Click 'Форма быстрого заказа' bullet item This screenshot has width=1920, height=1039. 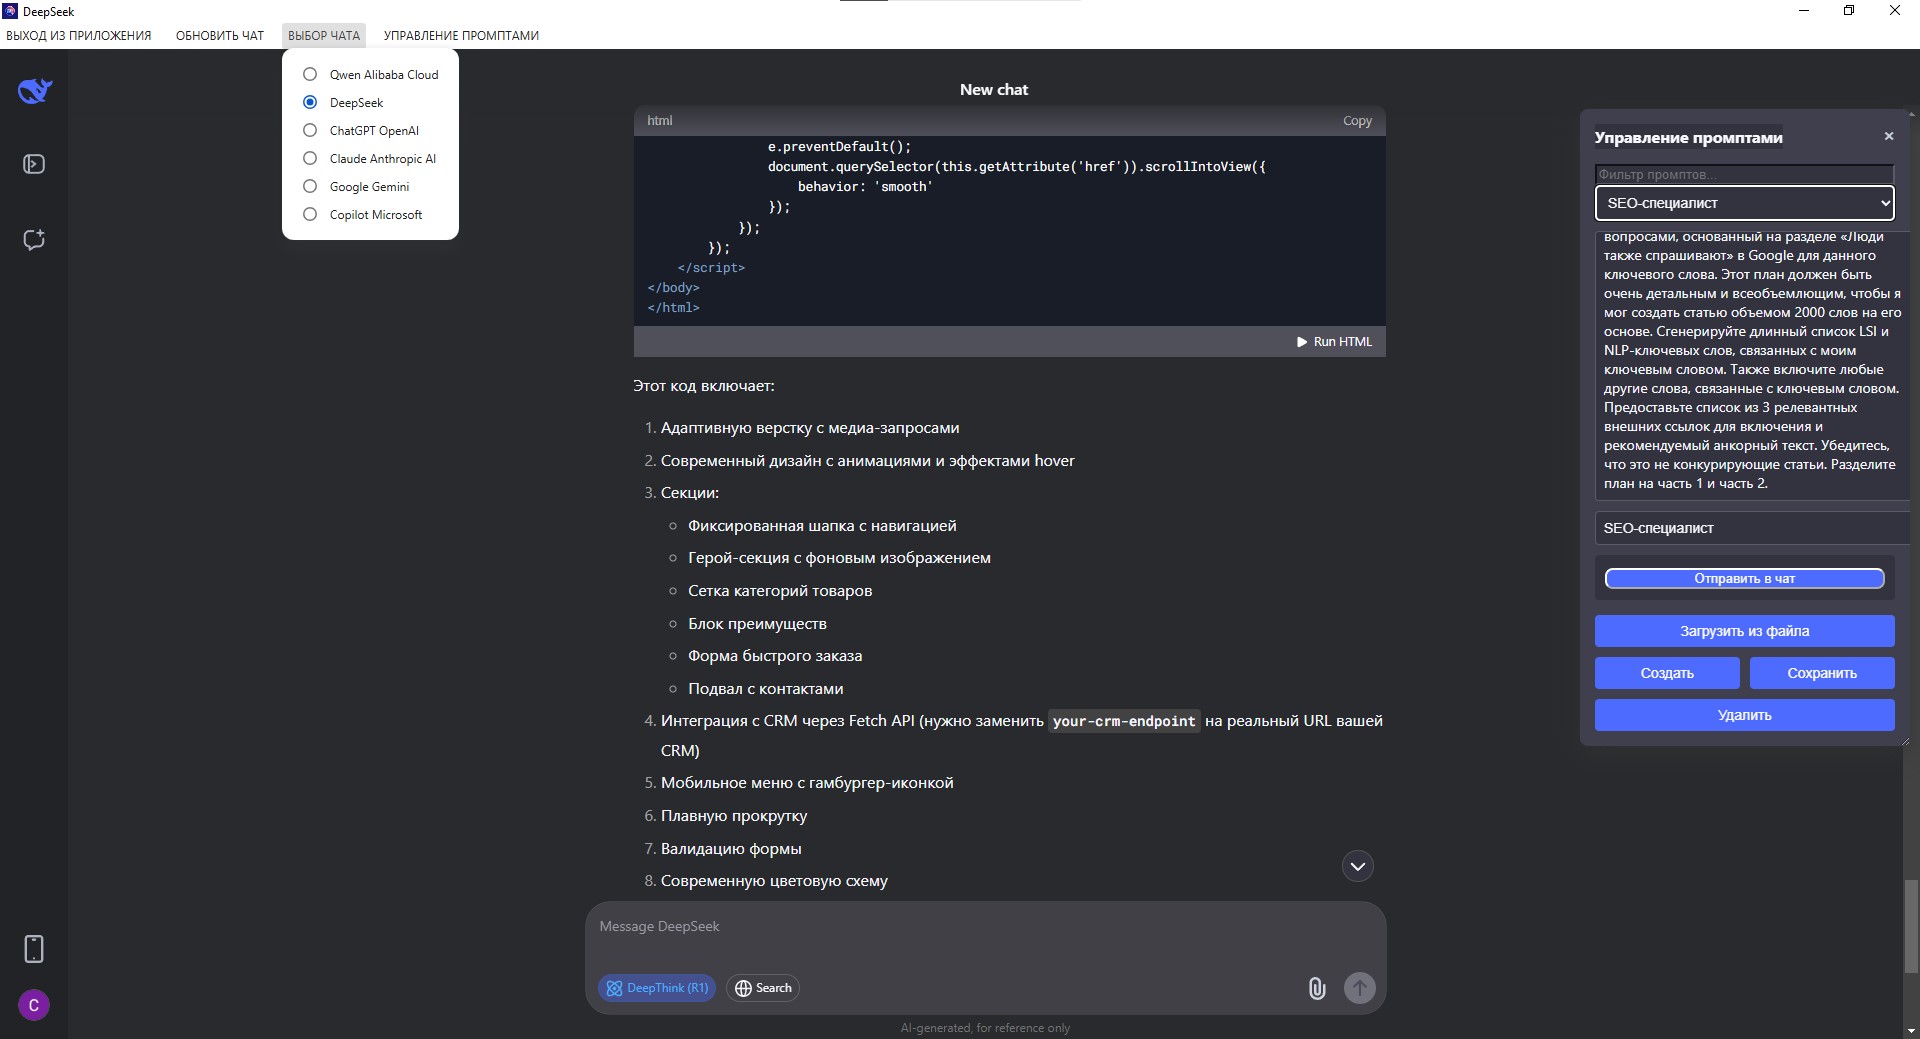coord(775,656)
